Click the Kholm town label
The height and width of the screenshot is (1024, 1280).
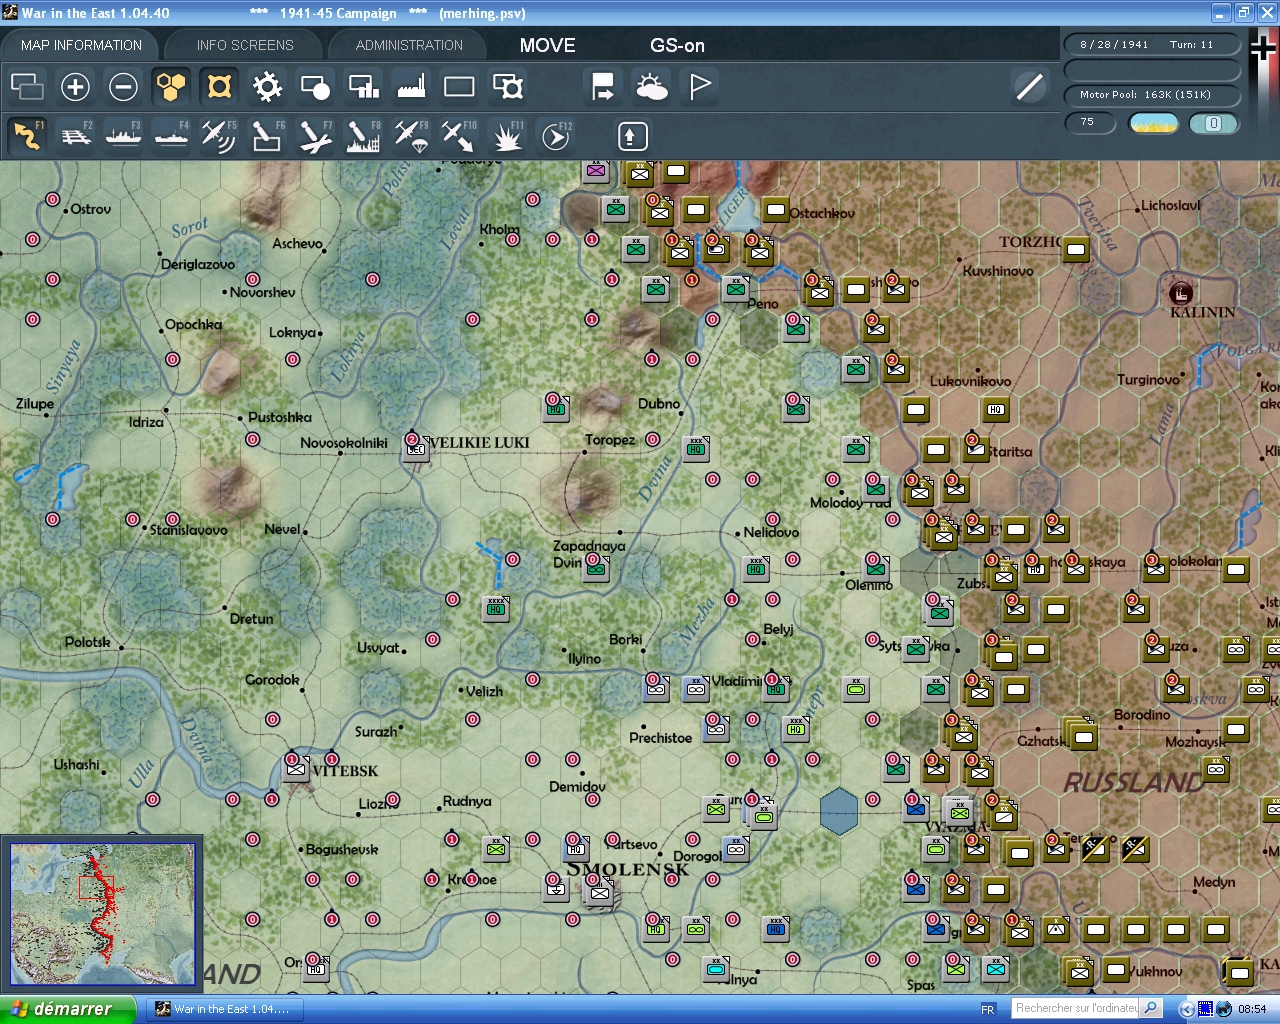tap(500, 229)
